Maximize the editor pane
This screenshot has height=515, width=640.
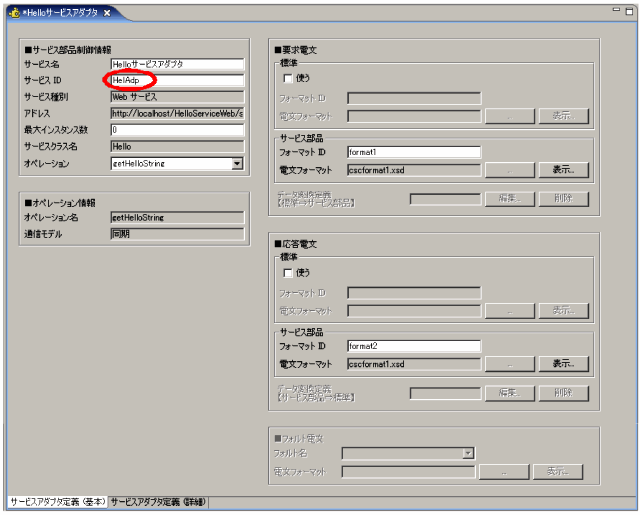tap(630, 11)
